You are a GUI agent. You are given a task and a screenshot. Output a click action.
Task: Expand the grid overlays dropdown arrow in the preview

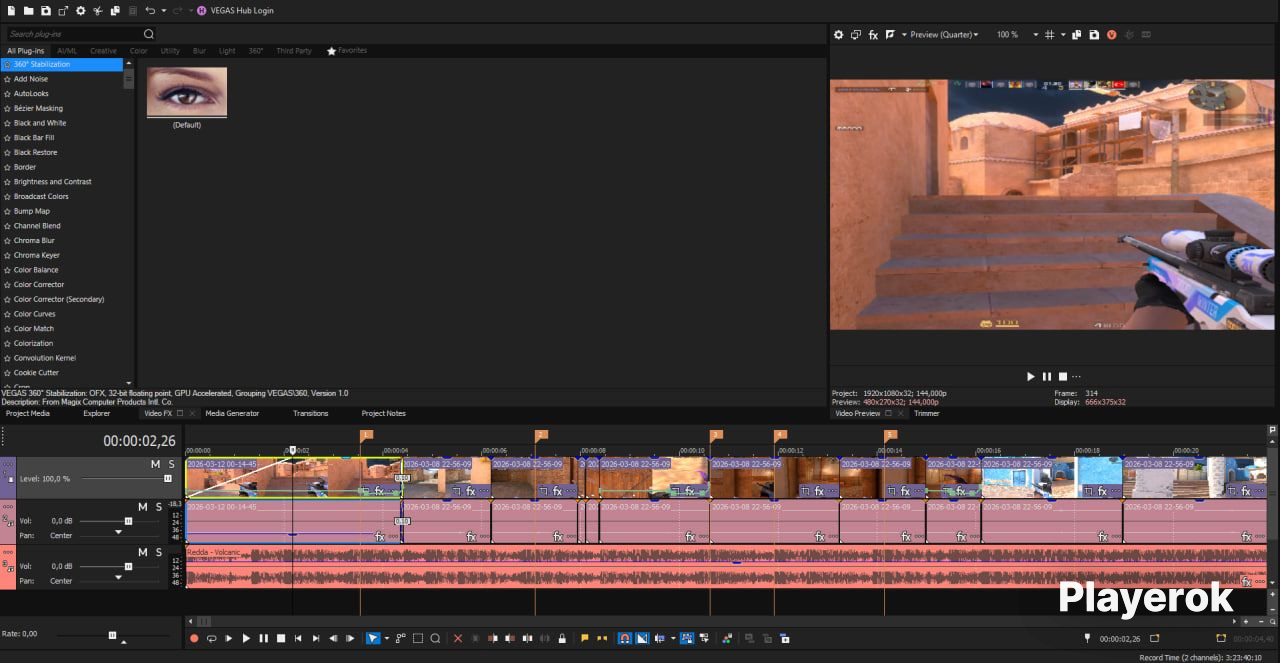tap(1062, 35)
